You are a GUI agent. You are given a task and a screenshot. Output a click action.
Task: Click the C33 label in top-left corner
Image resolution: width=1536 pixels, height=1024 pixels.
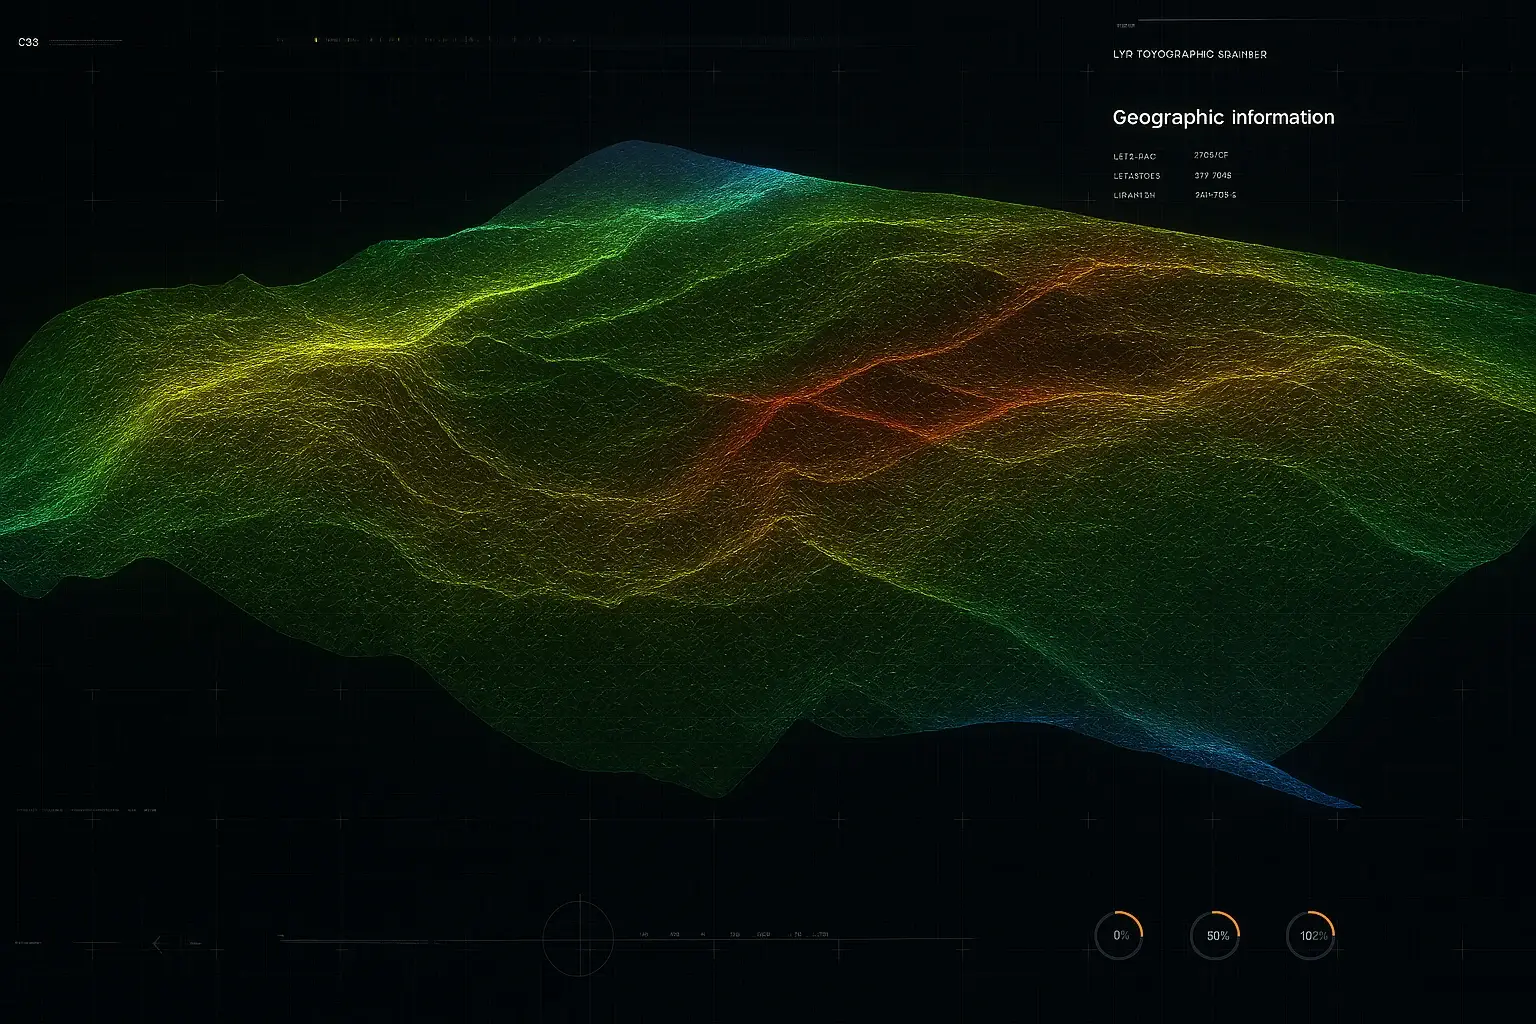28,42
